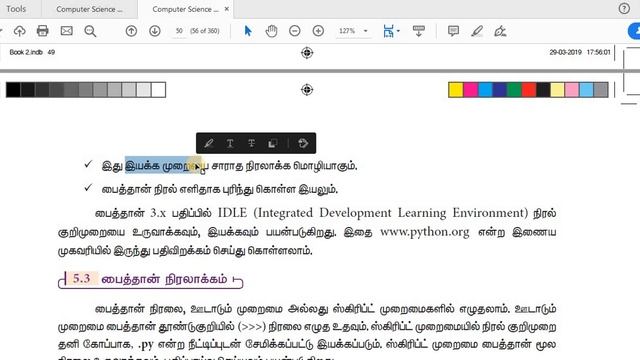
Task: Click the www.python.org text
Action: pos(424,232)
